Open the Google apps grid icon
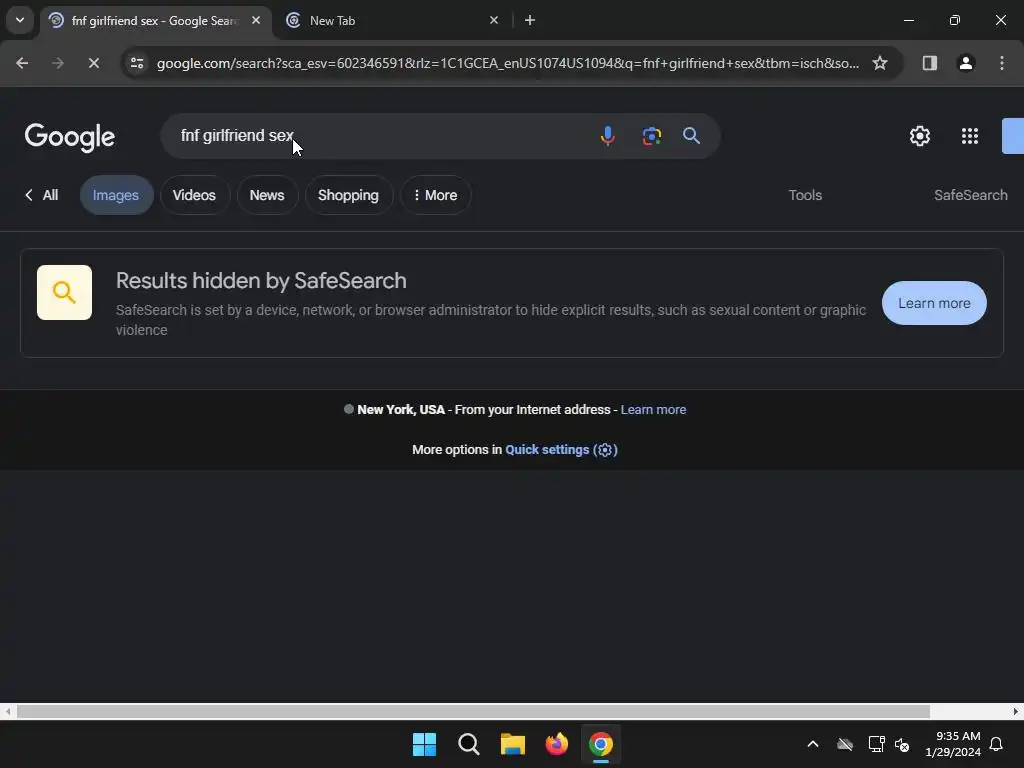 970,136
